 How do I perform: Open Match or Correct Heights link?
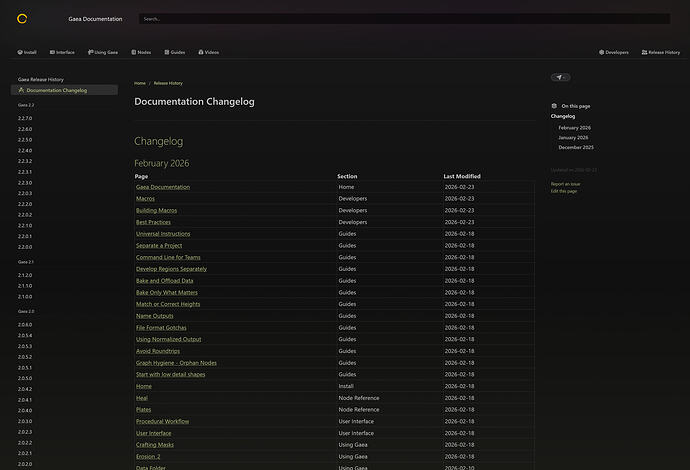(168, 304)
